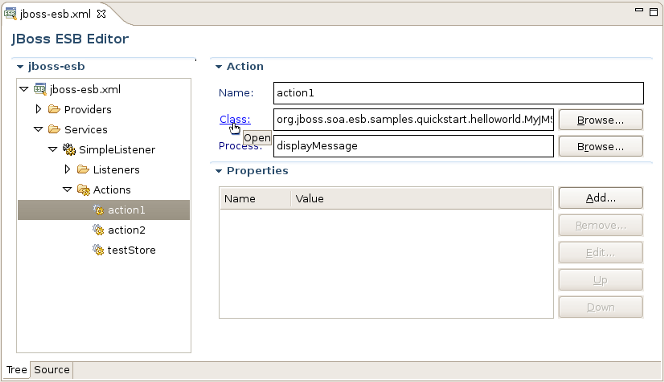664x382 pixels.
Task: Select the 'Services' tree label
Action: [x=86, y=130]
